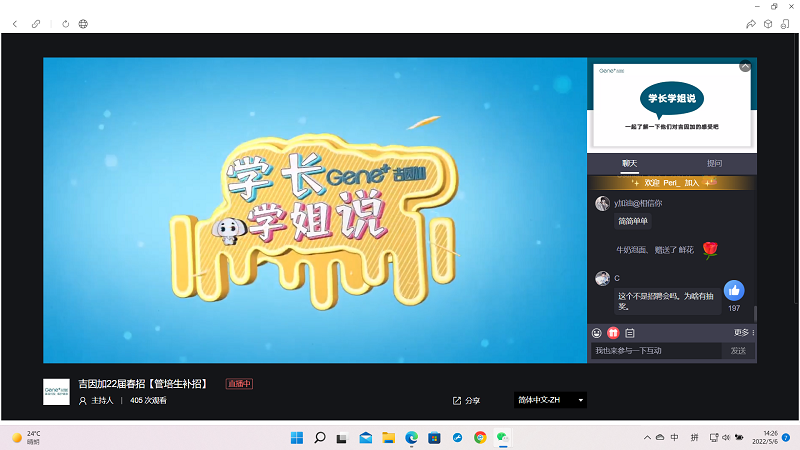Click the 分享 share link
The height and width of the screenshot is (450, 800).
pyautogui.click(x=467, y=400)
